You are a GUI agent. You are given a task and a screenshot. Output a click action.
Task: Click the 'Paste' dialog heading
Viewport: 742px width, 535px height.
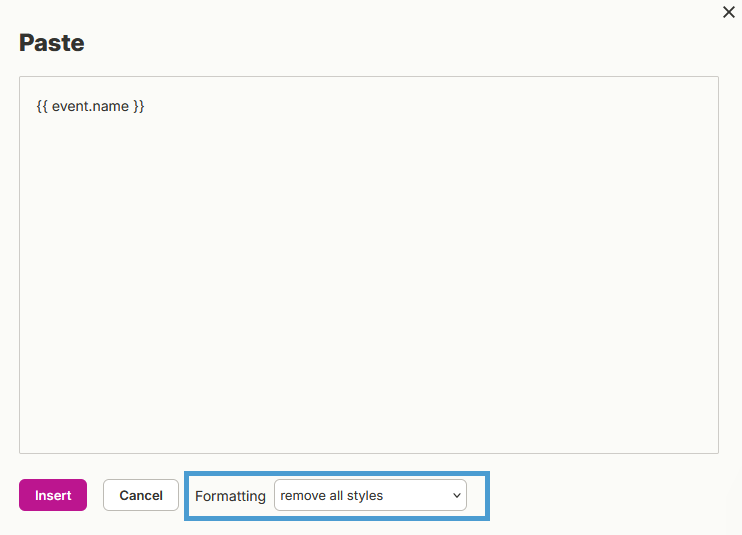tap(52, 43)
